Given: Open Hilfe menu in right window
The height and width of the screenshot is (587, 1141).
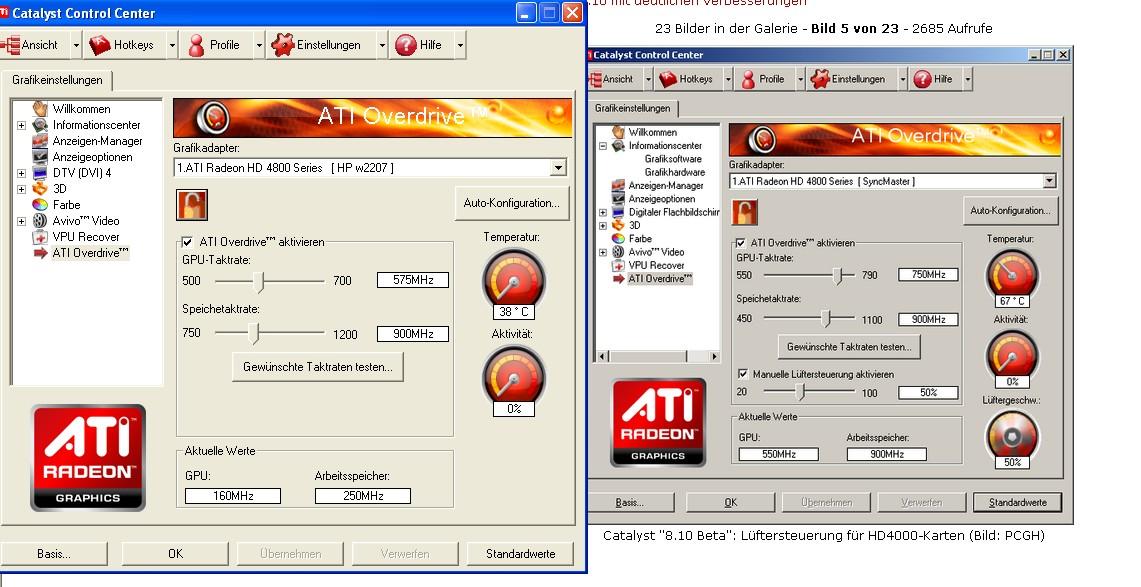Looking at the screenshot, I should click(935, 79).
